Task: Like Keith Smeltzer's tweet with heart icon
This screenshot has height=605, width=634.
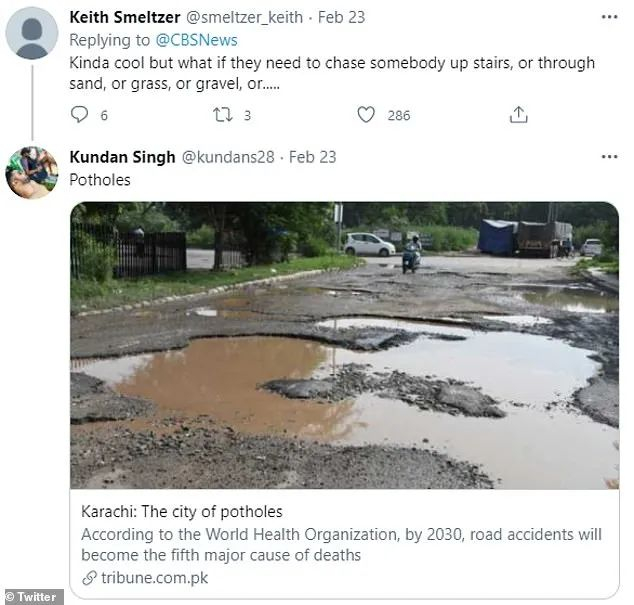Action: (367, 115)
